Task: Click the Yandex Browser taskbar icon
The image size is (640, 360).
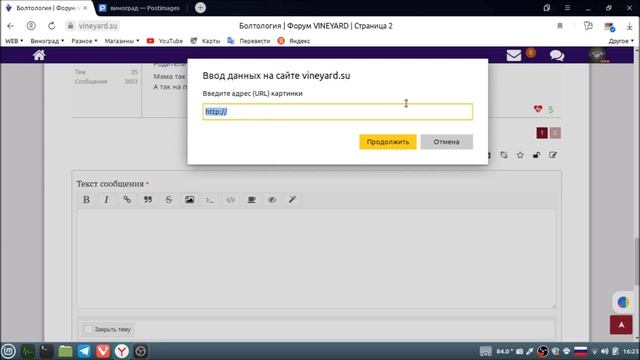Action: pyautogui.click(x=122, y=351)
